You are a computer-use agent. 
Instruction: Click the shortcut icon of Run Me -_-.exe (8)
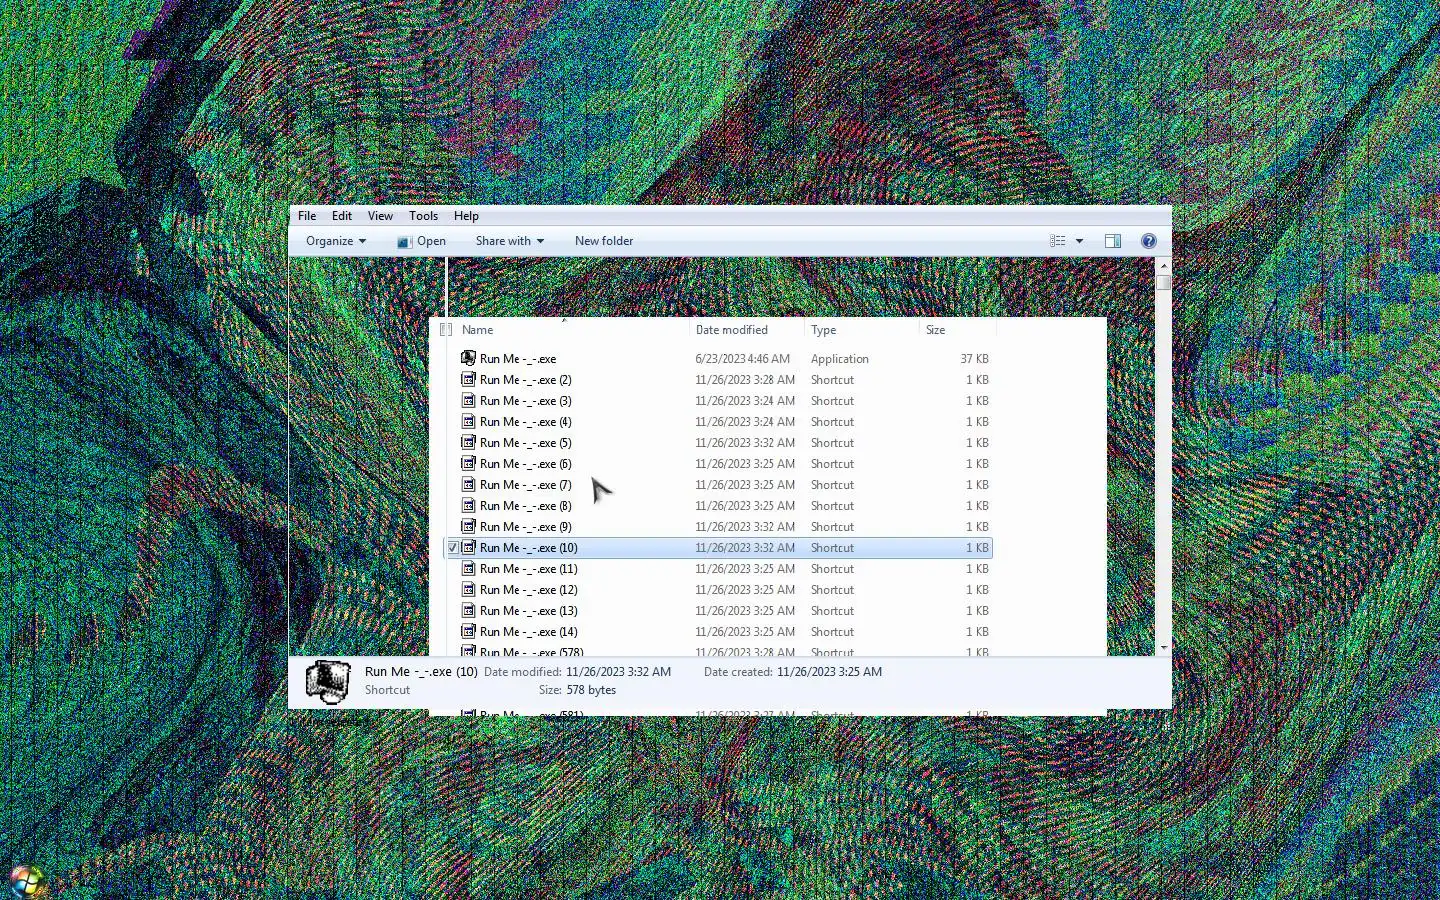(468, 505)
